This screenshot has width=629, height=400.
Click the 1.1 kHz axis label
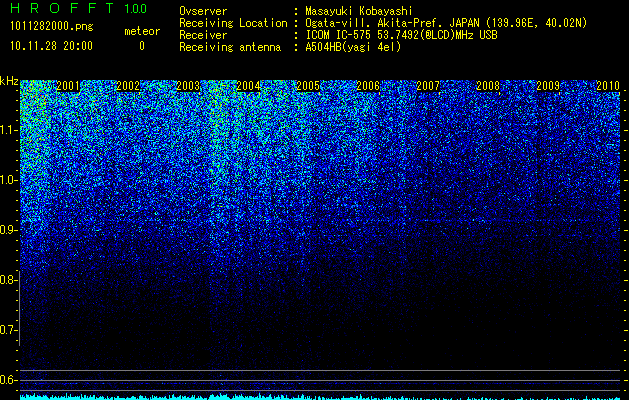[7, 130]
